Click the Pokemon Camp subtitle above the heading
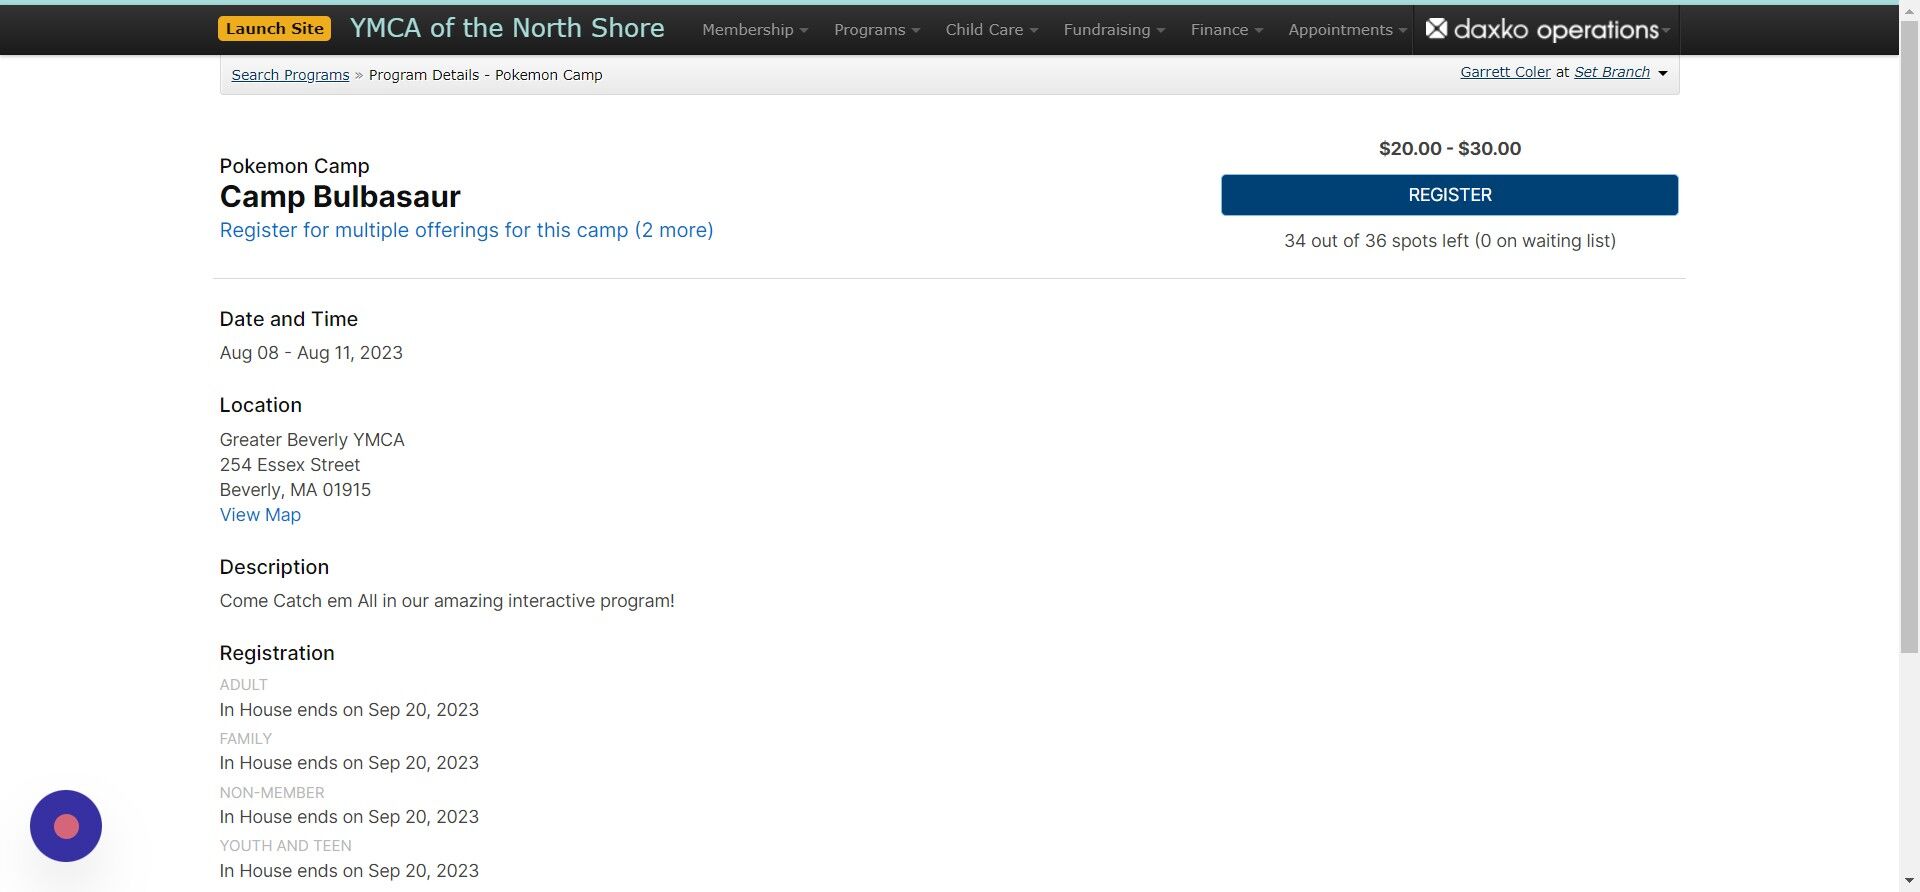The width and height of the screenshot is (1920, 892). coord(295,166)
